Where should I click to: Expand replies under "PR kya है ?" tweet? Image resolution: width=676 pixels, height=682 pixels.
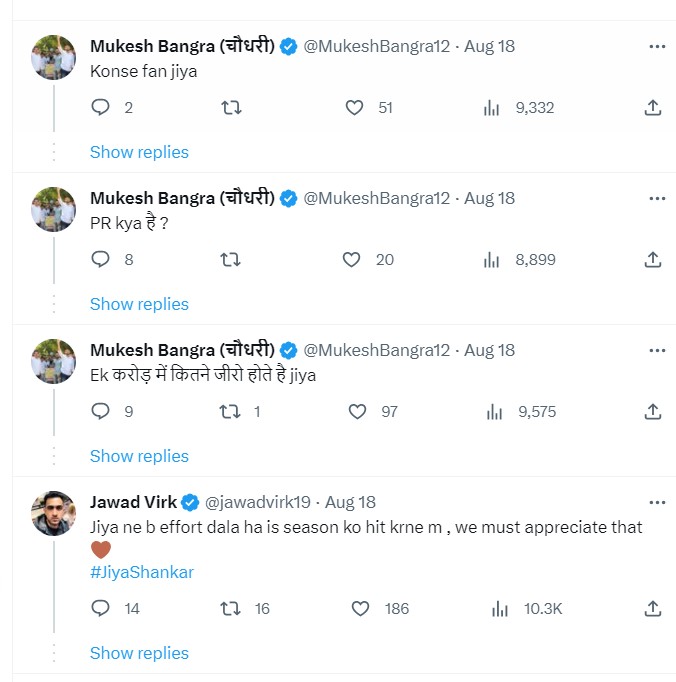point(139,304)
